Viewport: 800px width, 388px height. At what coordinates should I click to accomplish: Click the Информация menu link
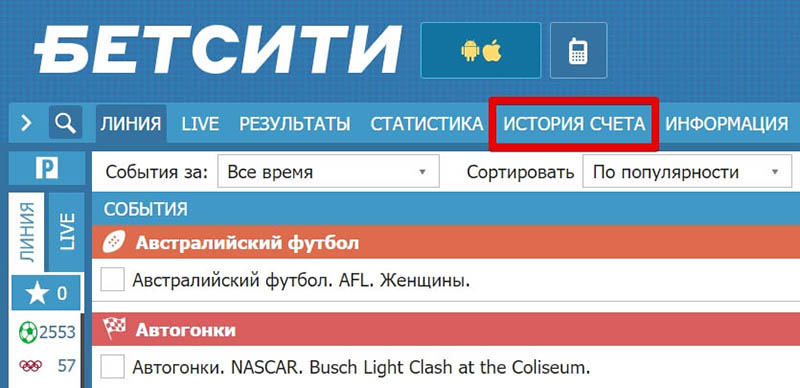pos(727,124)
